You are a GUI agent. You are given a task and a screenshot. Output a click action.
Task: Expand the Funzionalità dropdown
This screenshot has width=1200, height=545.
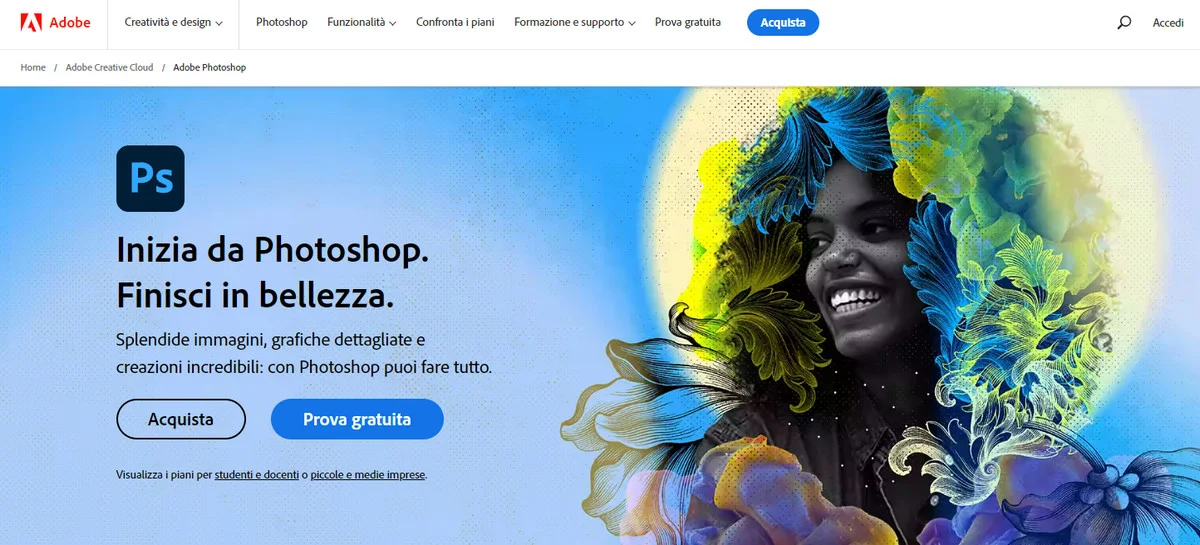point(361,22)
